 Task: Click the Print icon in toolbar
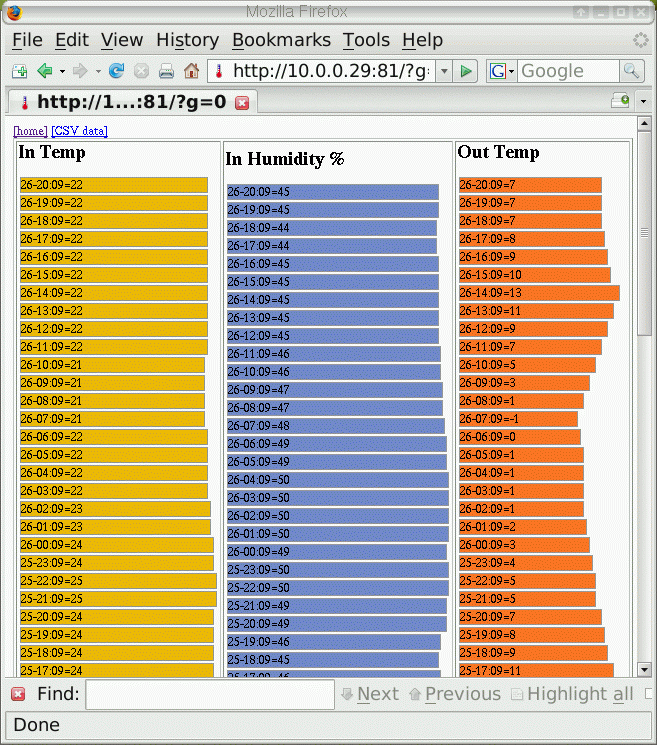coord(166,71)
